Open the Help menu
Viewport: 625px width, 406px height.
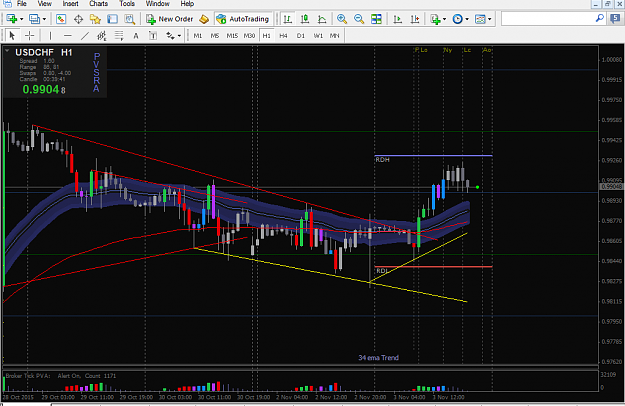click(x=187, y=4)
